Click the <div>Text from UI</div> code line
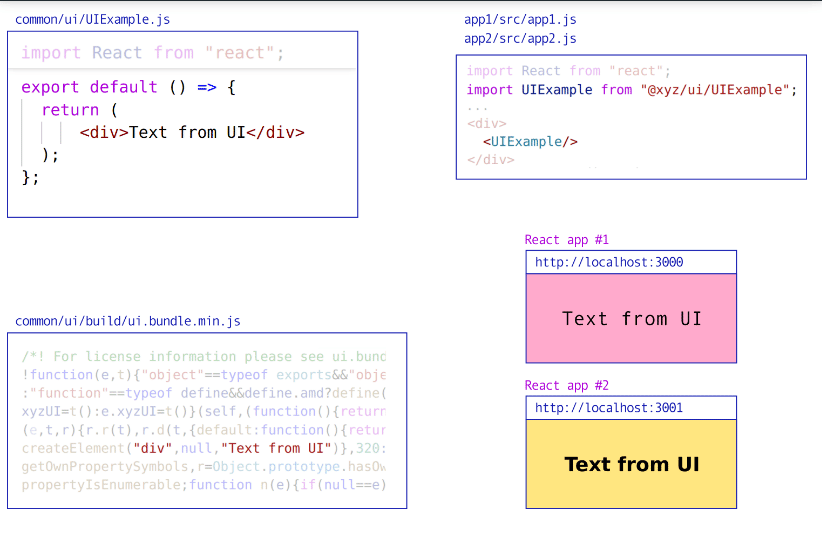This screenshot has height=538, width=822. 192,132
